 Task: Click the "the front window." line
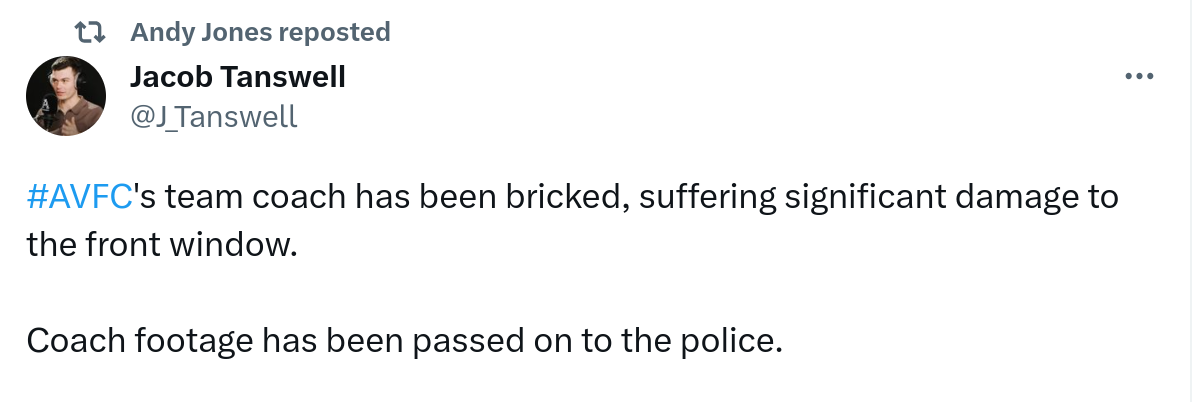162,245
